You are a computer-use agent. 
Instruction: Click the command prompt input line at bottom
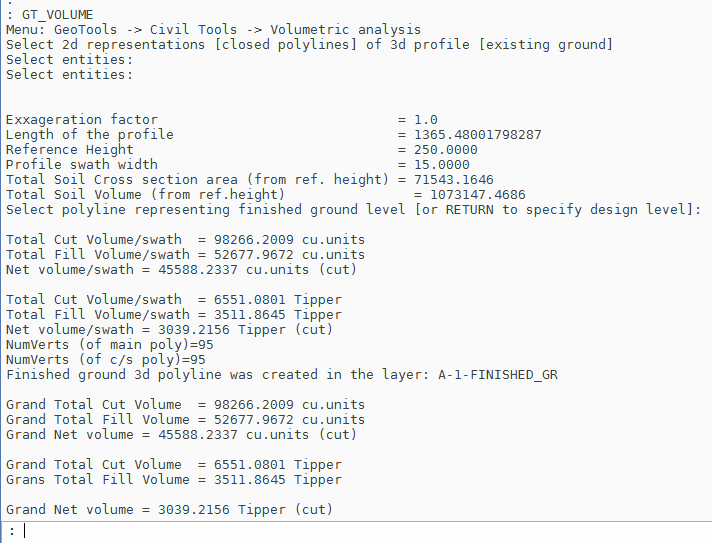360,531
